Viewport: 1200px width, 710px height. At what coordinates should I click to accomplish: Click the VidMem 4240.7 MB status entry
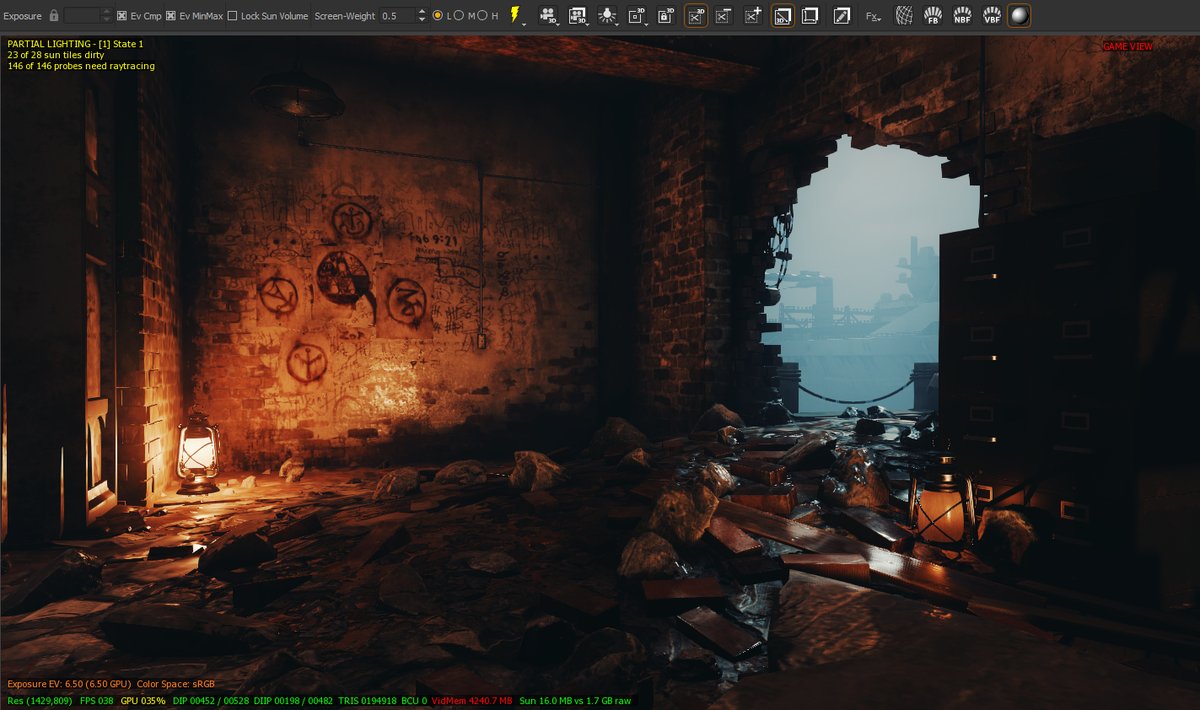point(472,700)
